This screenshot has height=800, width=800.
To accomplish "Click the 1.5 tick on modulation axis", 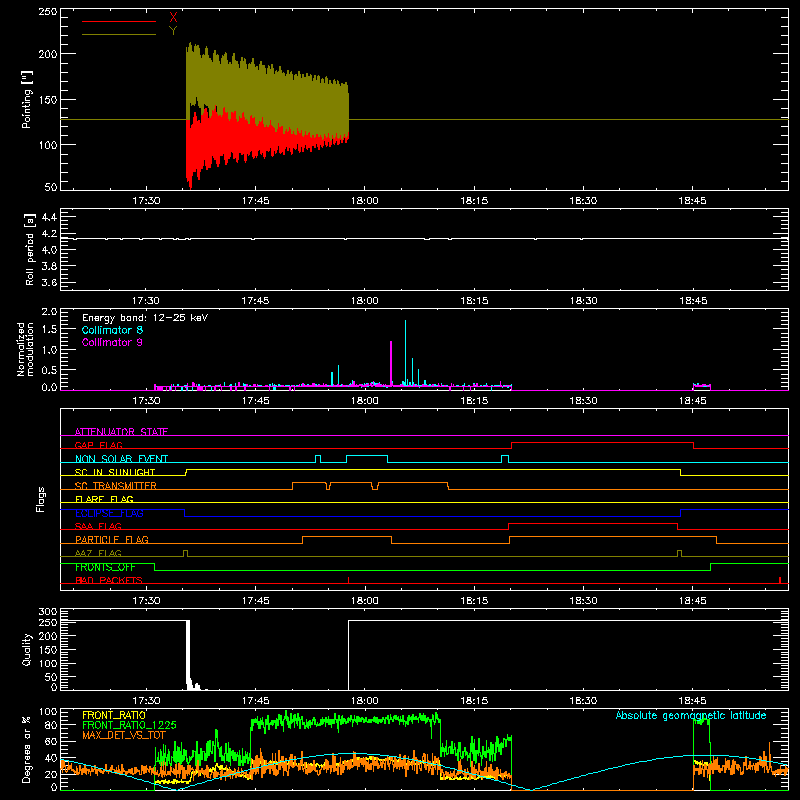I will click(x=49, y=330).
